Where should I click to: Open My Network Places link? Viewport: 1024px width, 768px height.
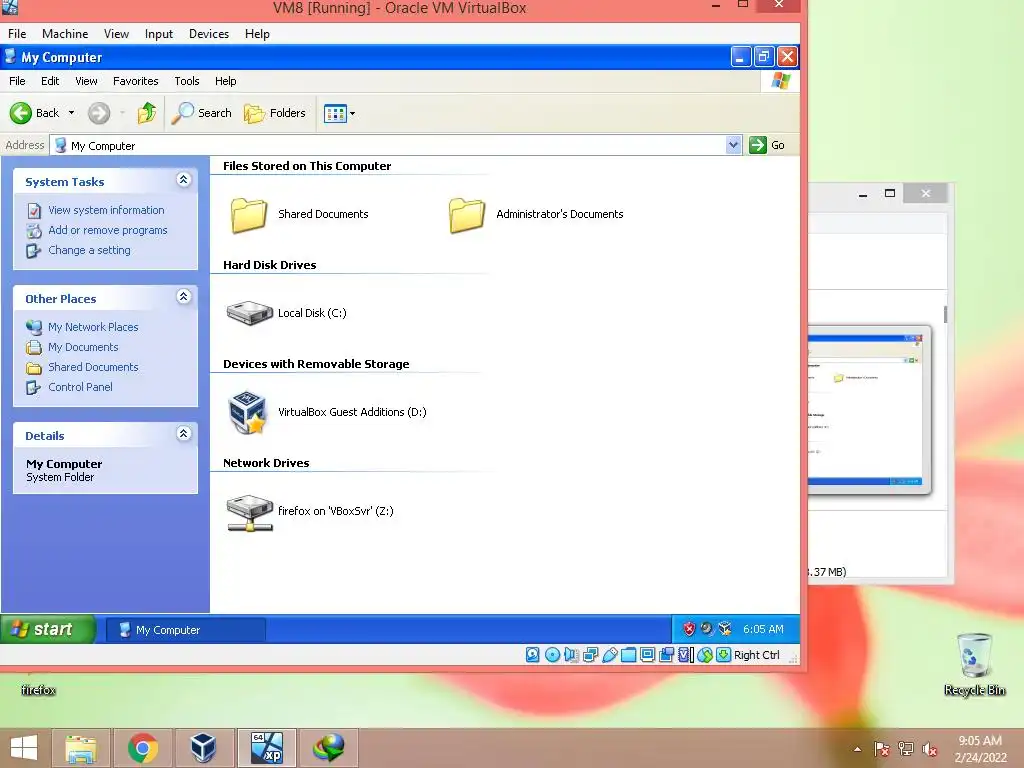(x=93, y=327)
